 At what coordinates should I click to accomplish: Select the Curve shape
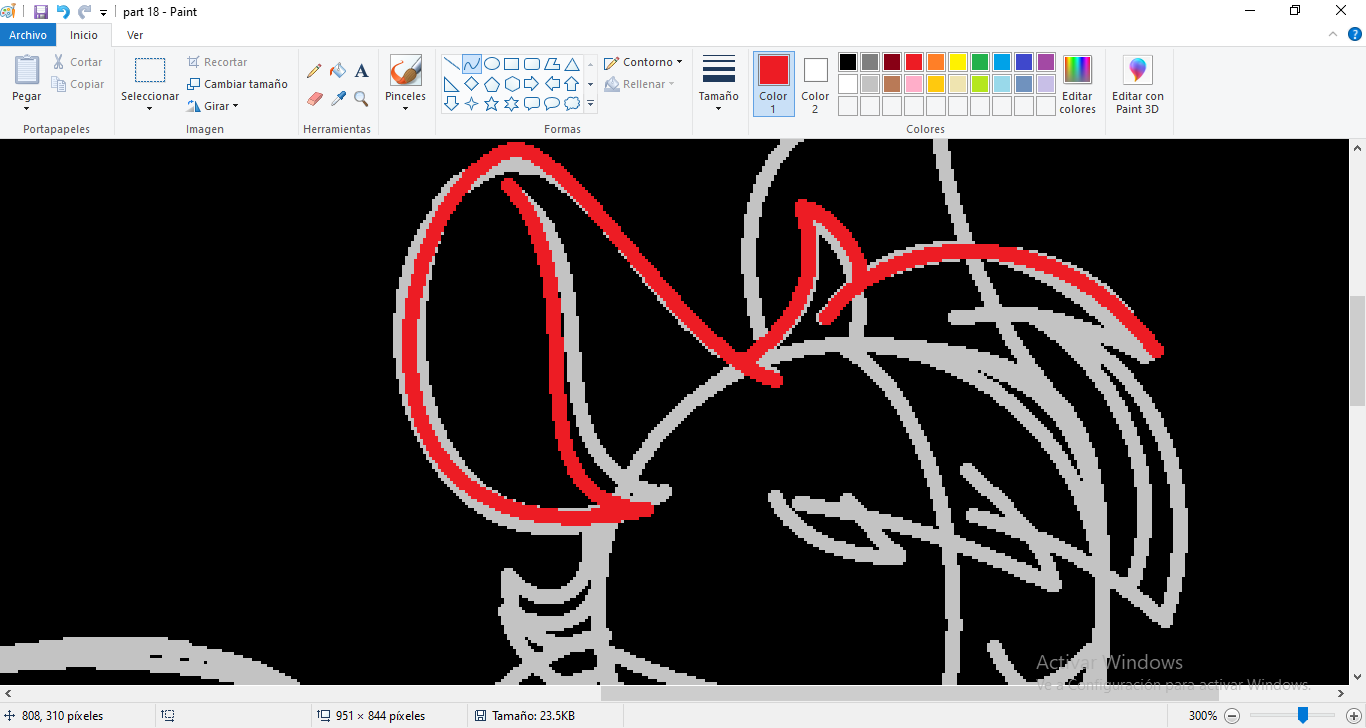click(x=472, y=64)
